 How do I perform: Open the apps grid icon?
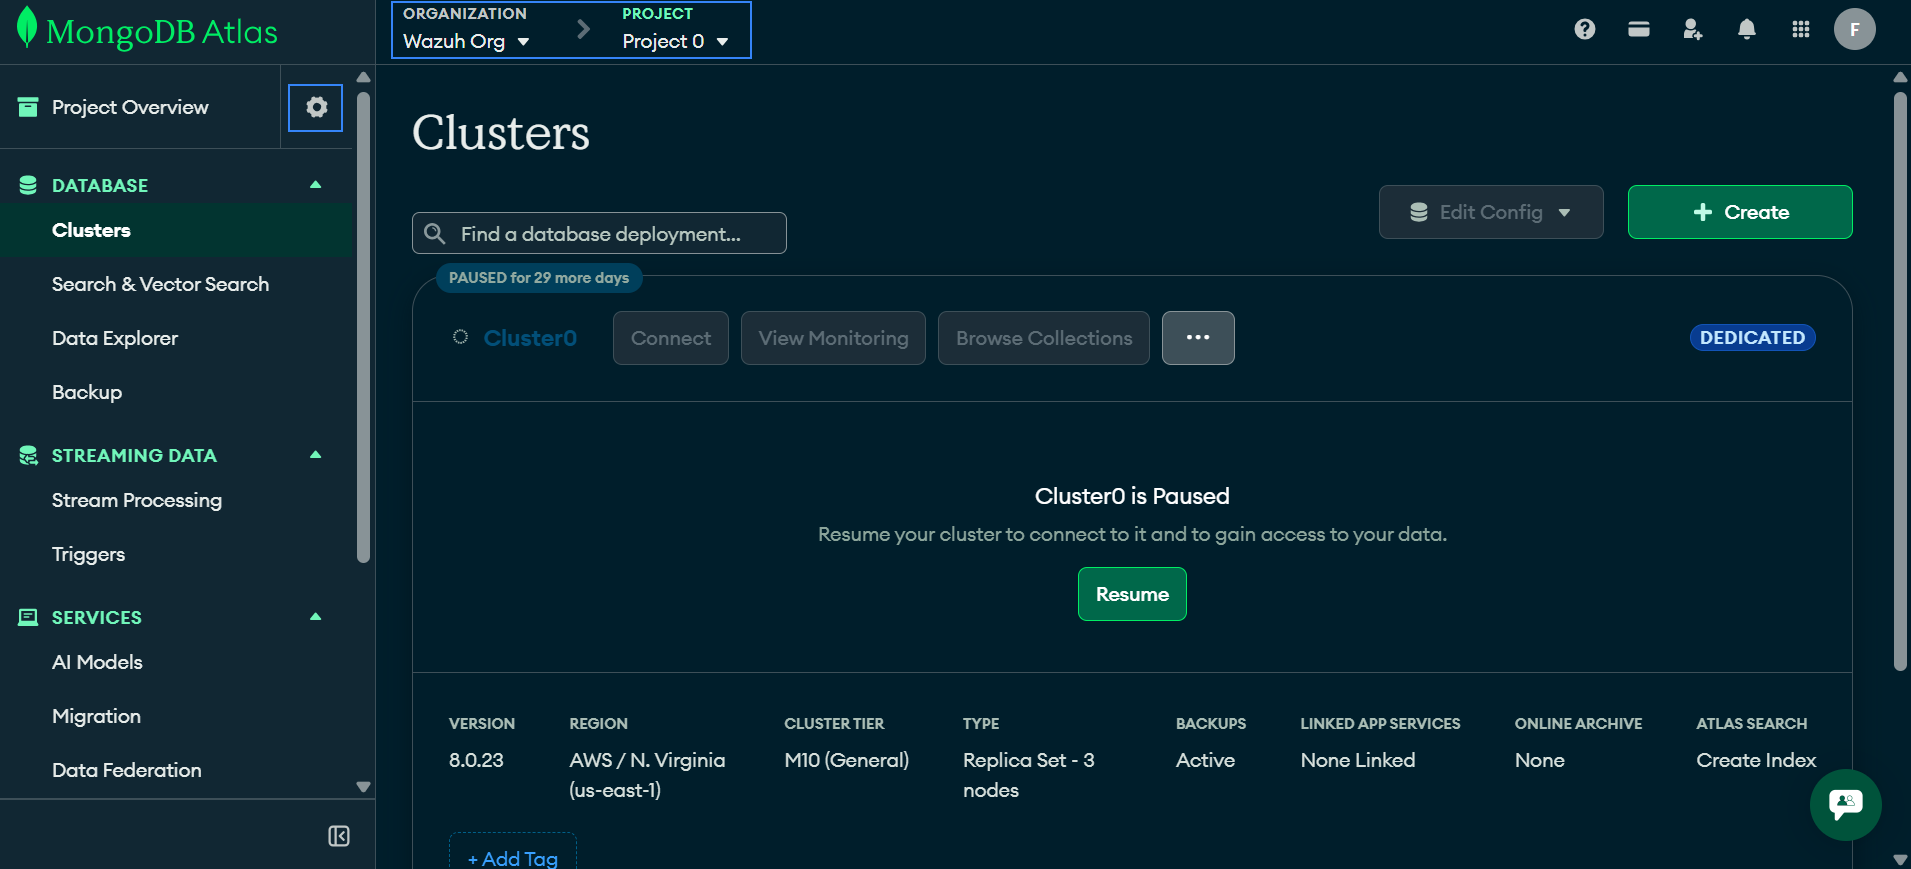[x=1801, y=29]
